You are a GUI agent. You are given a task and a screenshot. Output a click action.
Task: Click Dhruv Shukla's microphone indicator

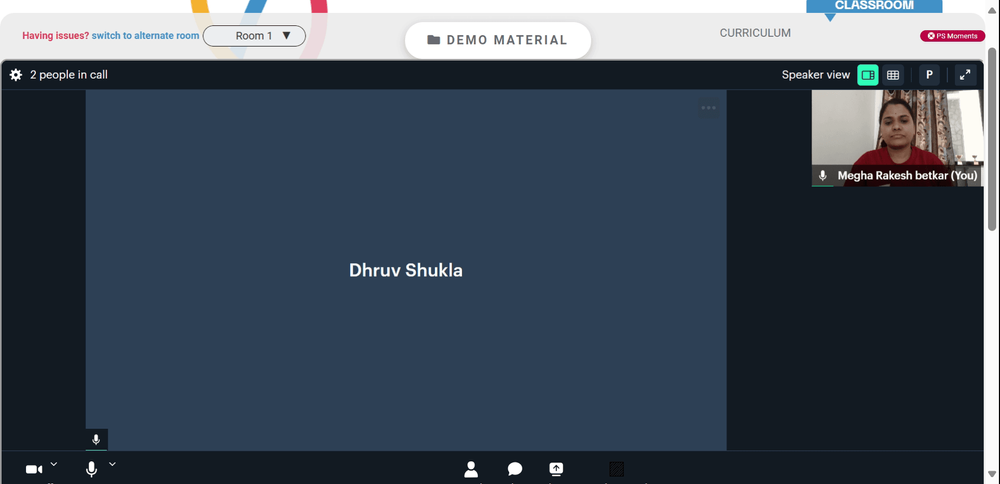click(96, 439)
